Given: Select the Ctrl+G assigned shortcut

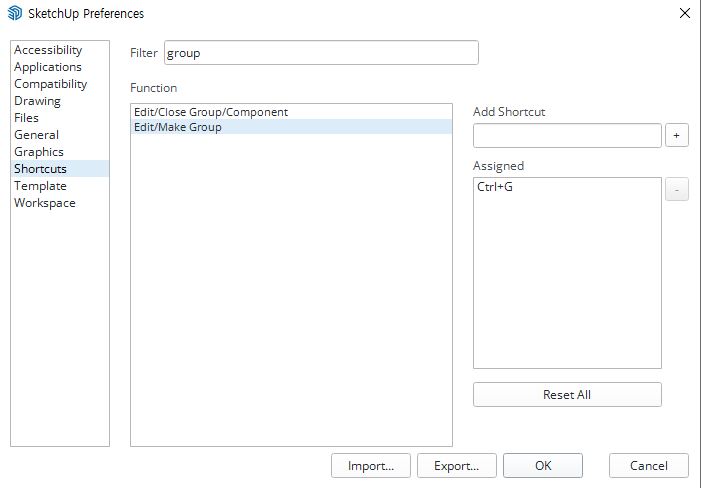Looking at the screenshot, I should click(567, 187).
